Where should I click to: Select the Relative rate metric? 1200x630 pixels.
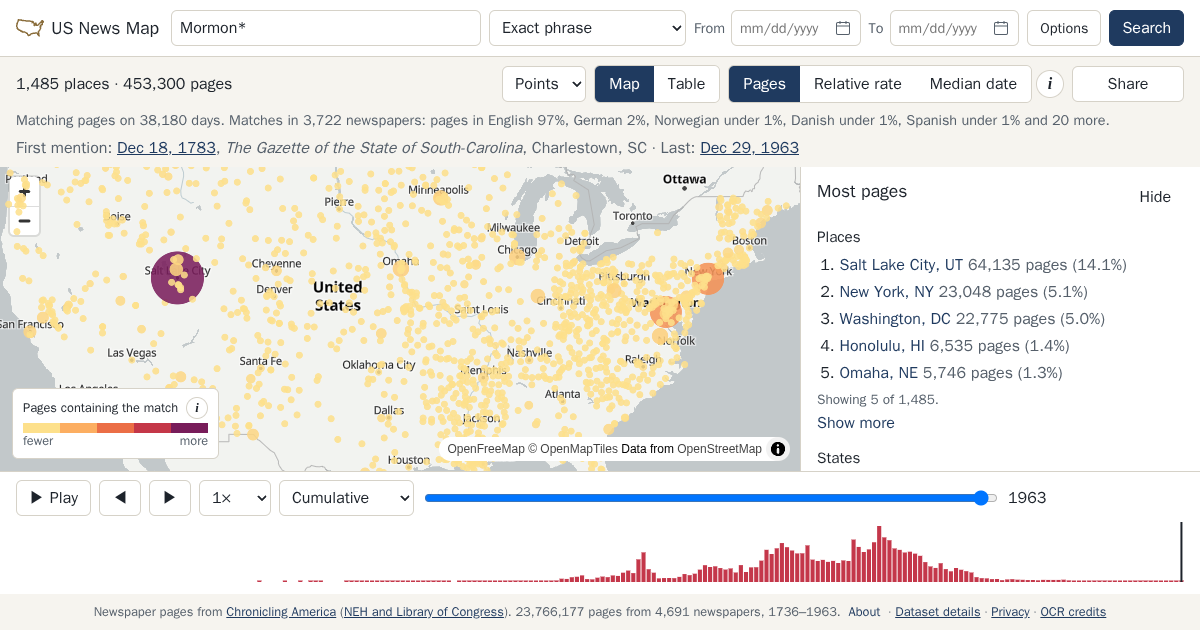[x=858, y=84]
